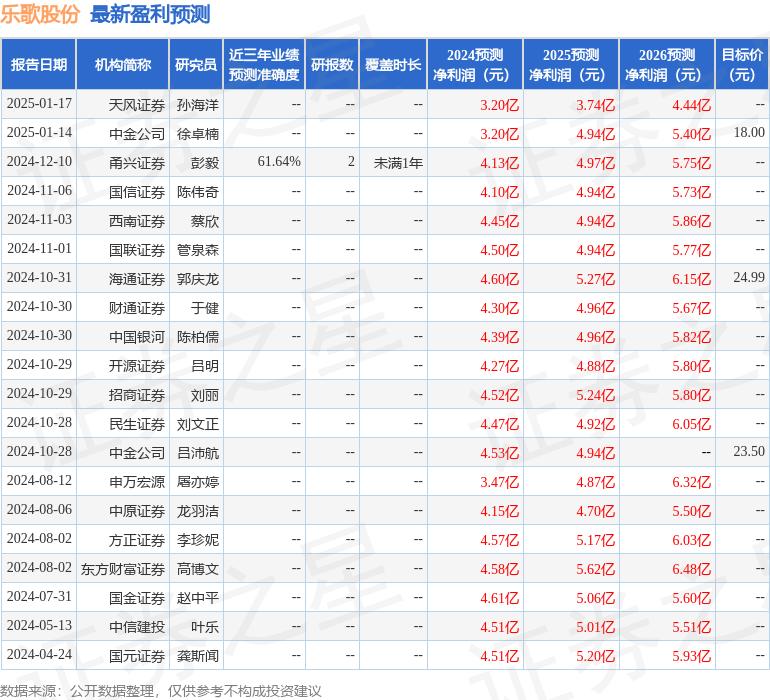Click the institution 财通证券
The width and height of the screenshot is (770, 700).
[137, 308]
